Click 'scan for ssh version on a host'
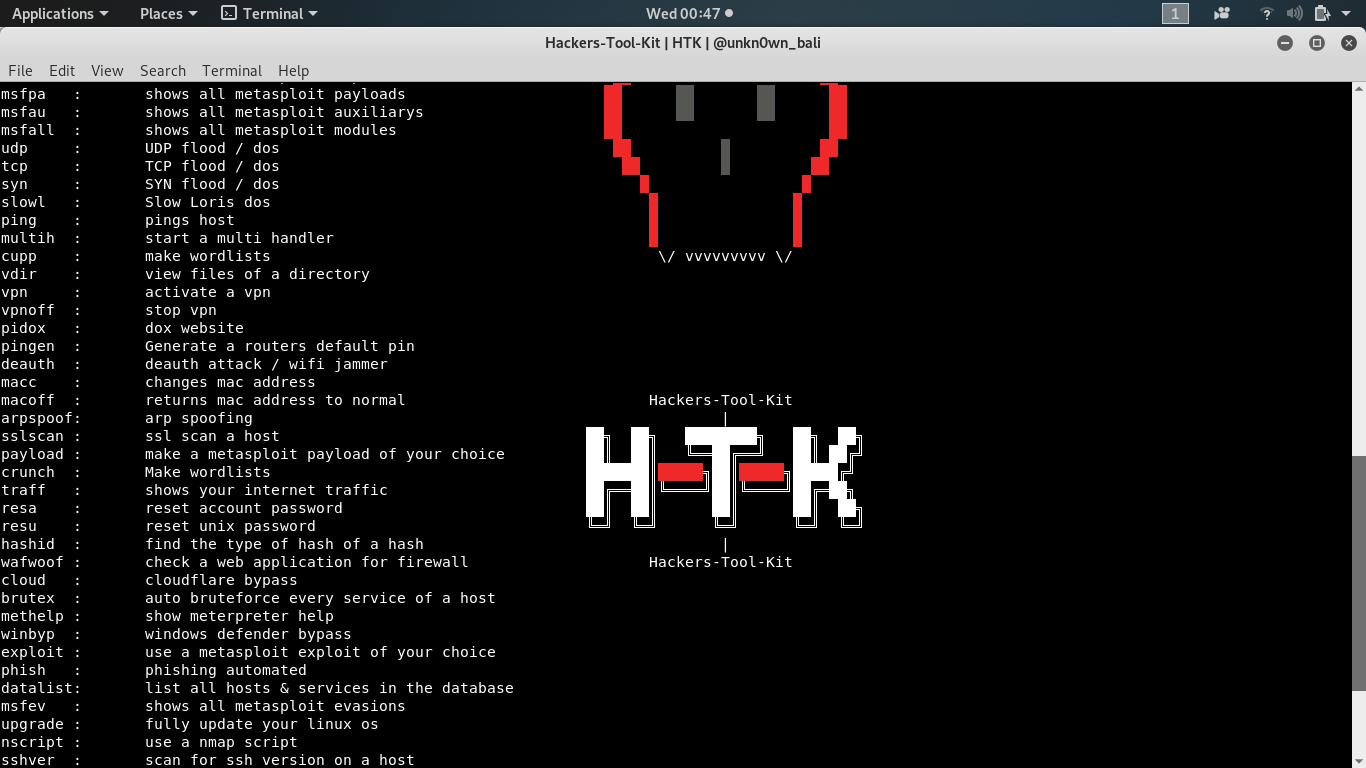The image size is (1366, 768). coord(280,760)
